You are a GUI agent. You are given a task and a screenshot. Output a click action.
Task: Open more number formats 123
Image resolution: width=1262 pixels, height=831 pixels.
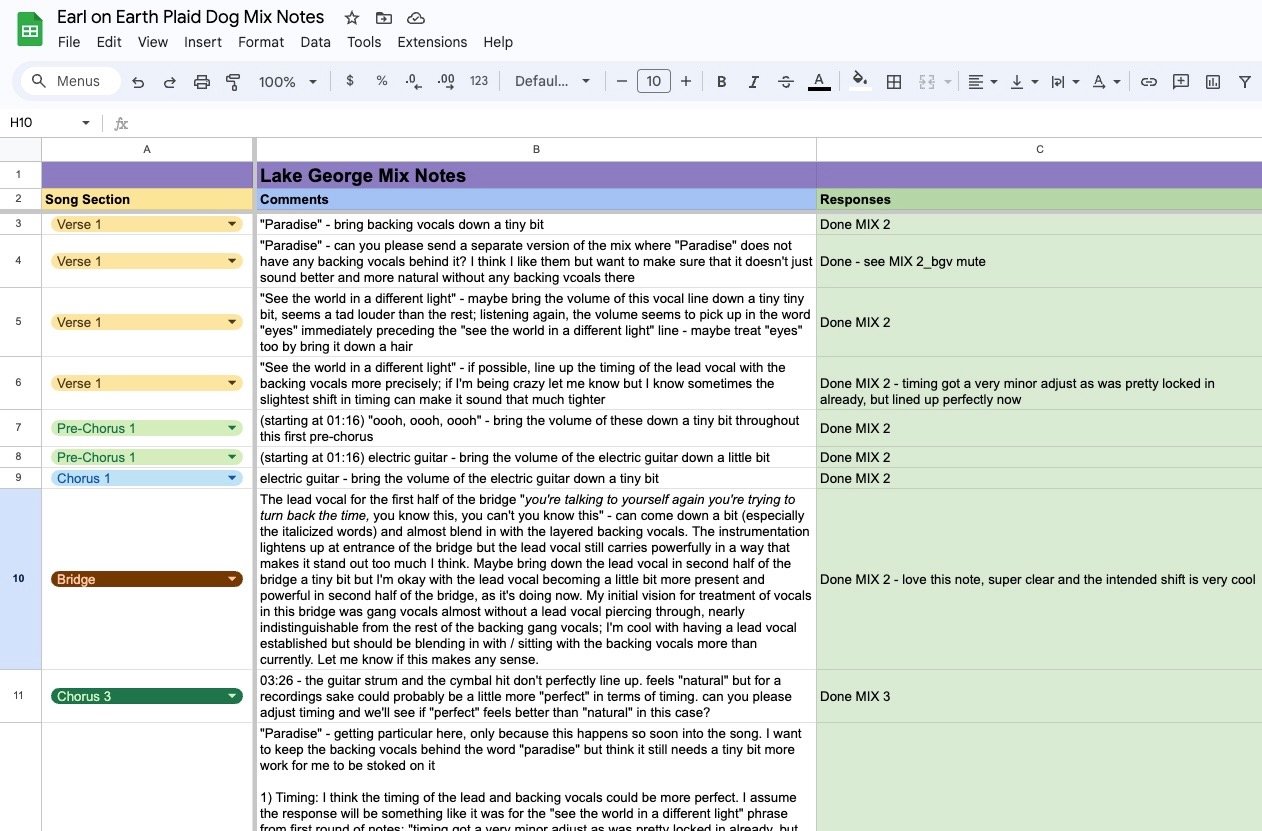[x=479, y=81]
